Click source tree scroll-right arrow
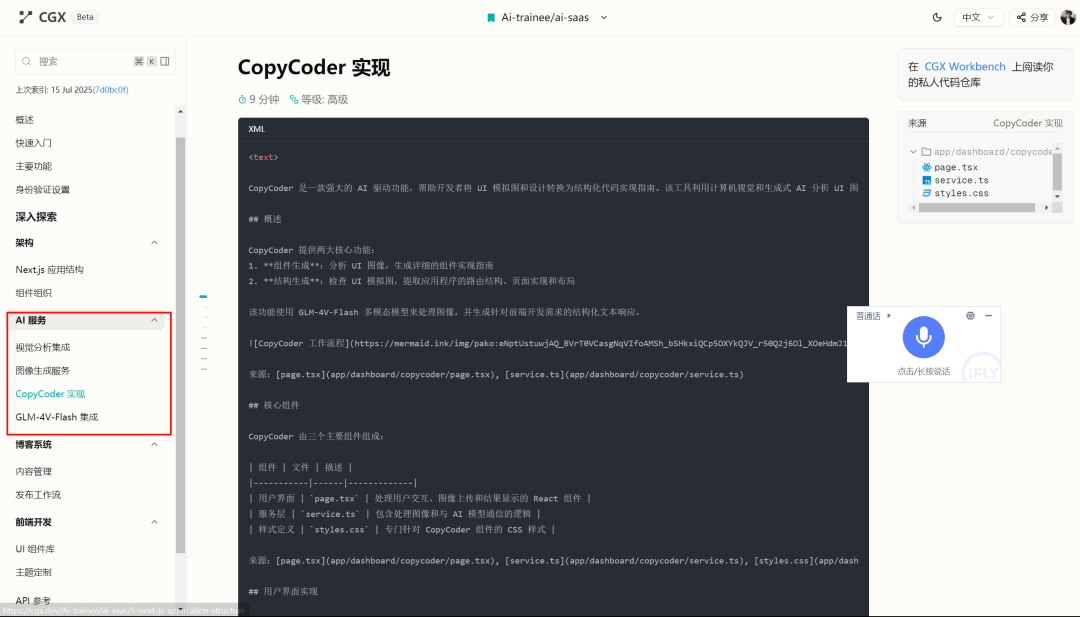Image resolution: width=1080 pixels, height=617 pixels. 1047,207
